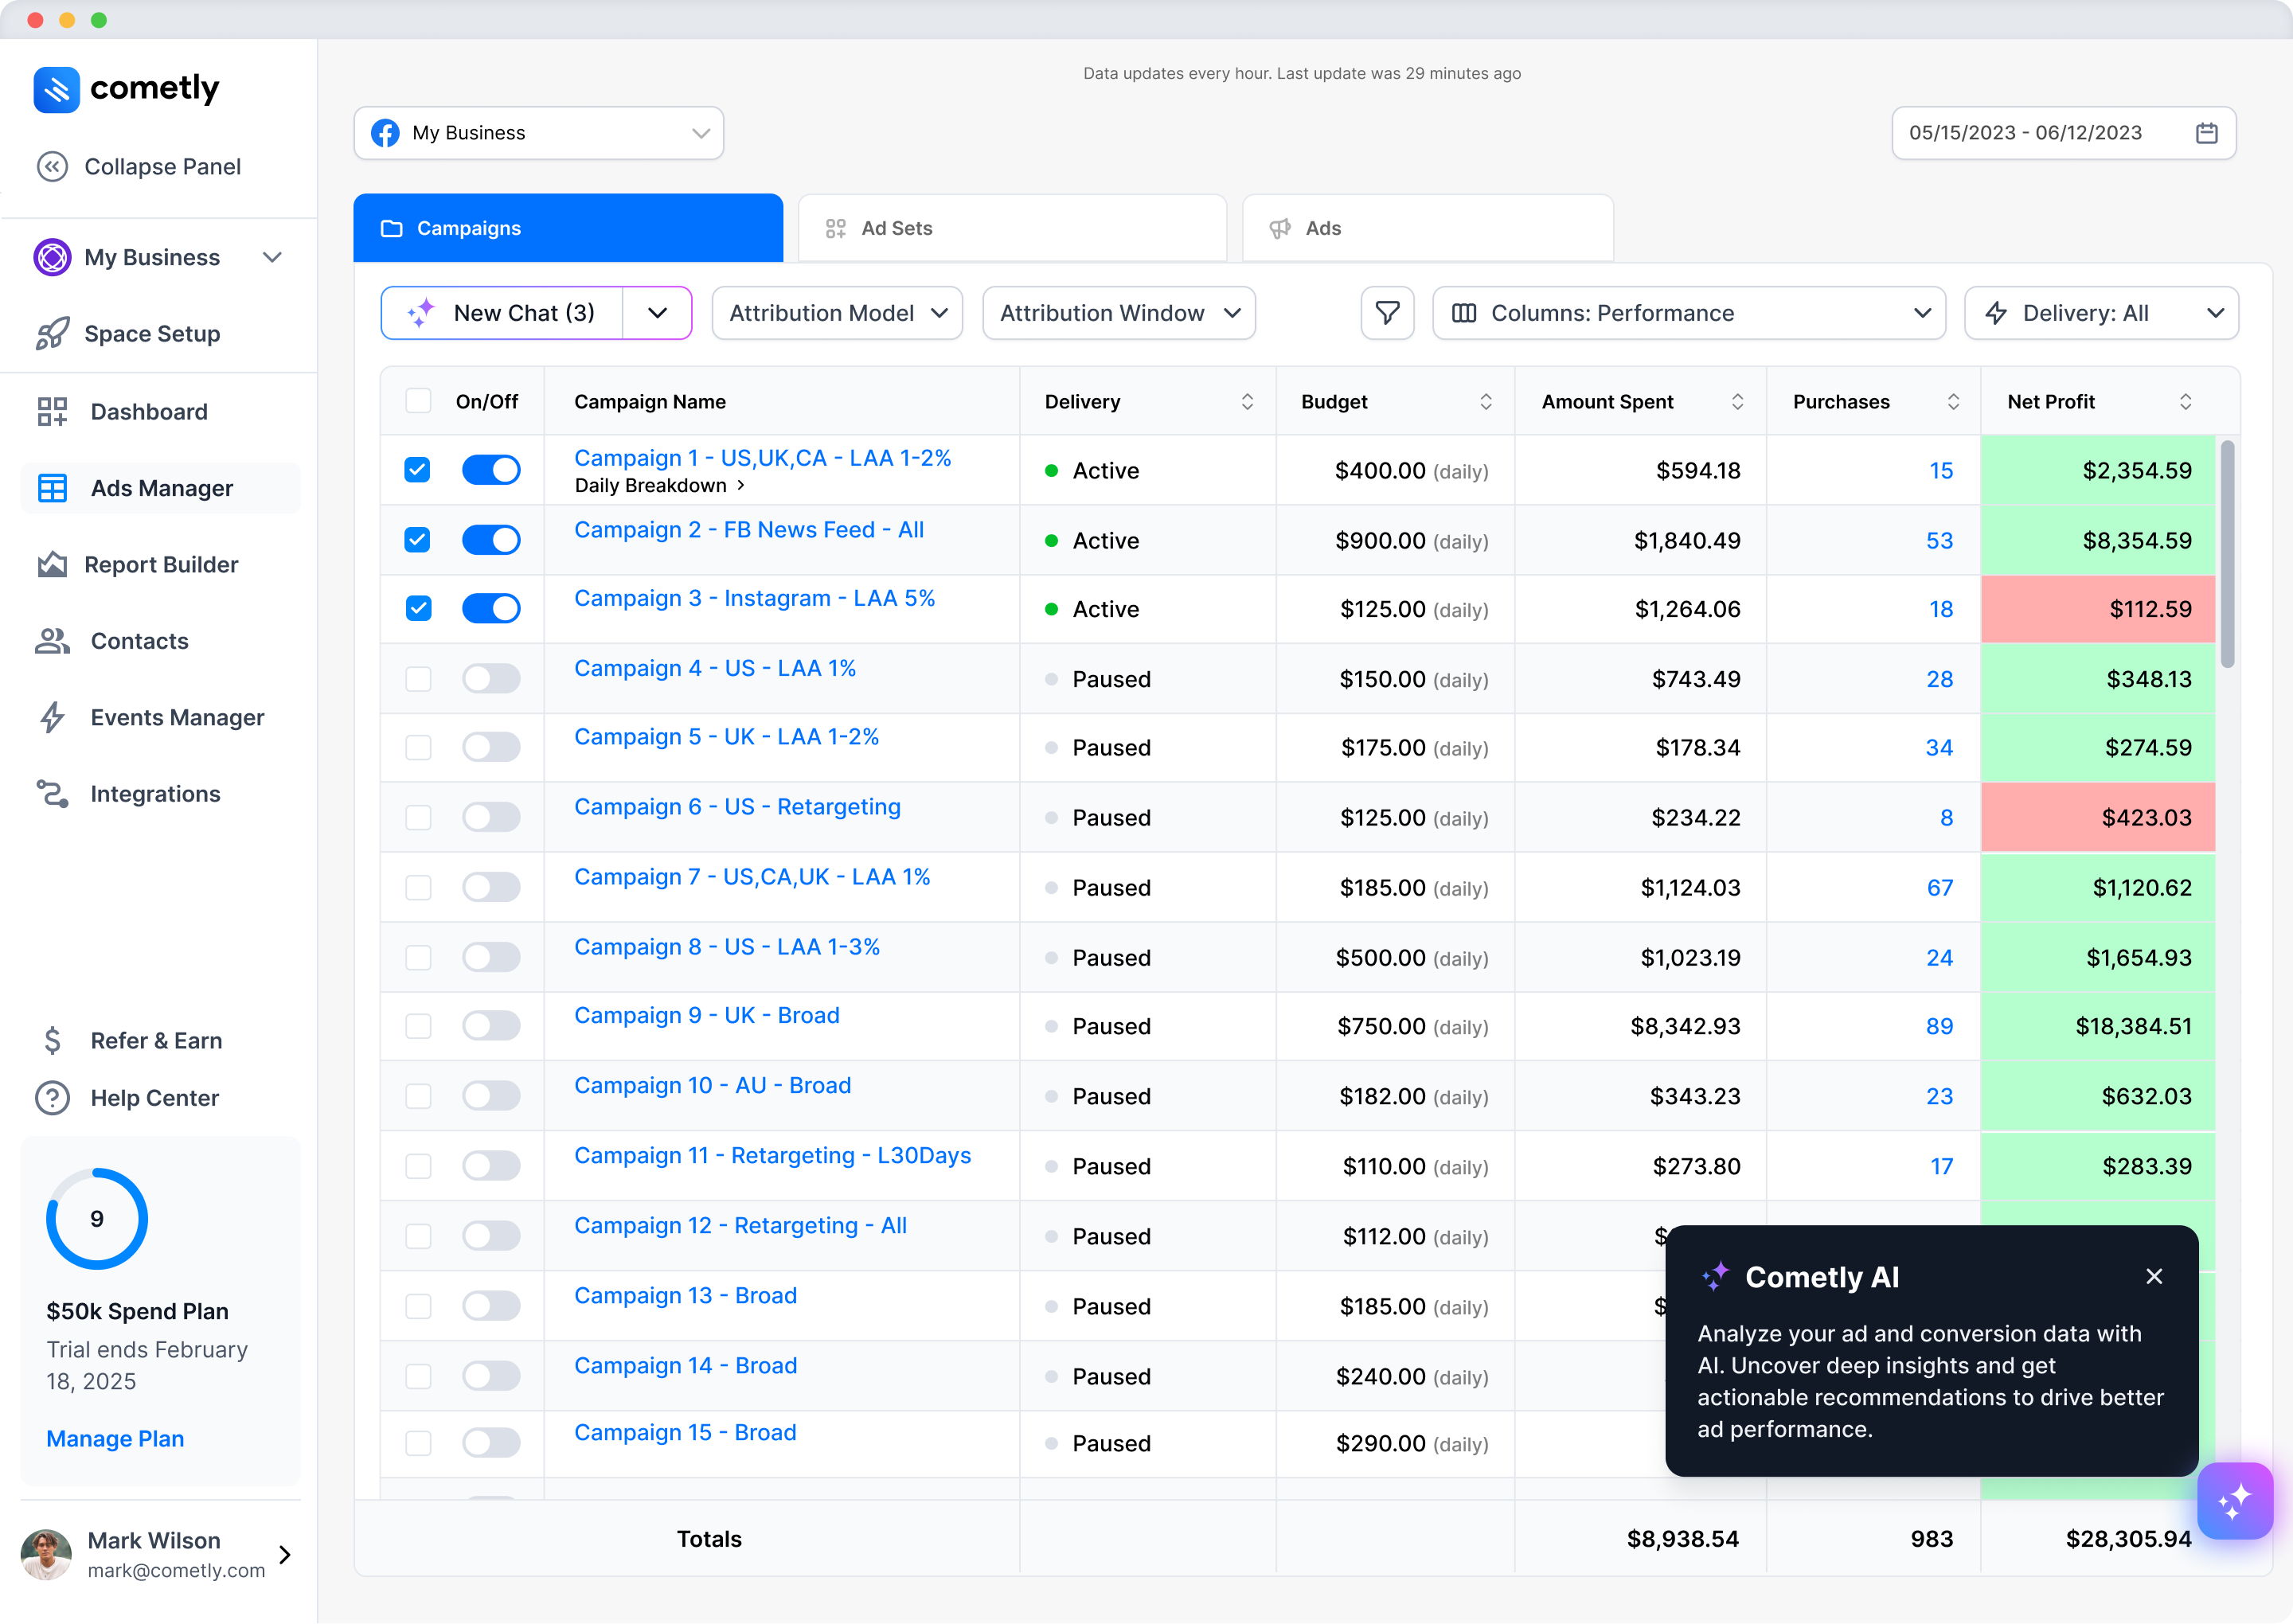Open Report Builder from the sidebar
The width and height of the screenshot is (2293, 1624).
tap(52, 564)
